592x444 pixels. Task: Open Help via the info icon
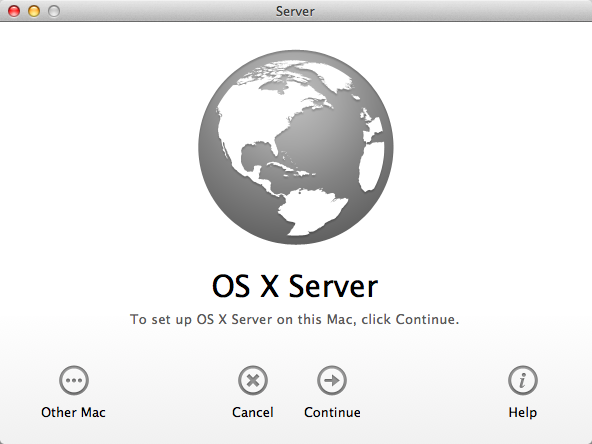523,380
